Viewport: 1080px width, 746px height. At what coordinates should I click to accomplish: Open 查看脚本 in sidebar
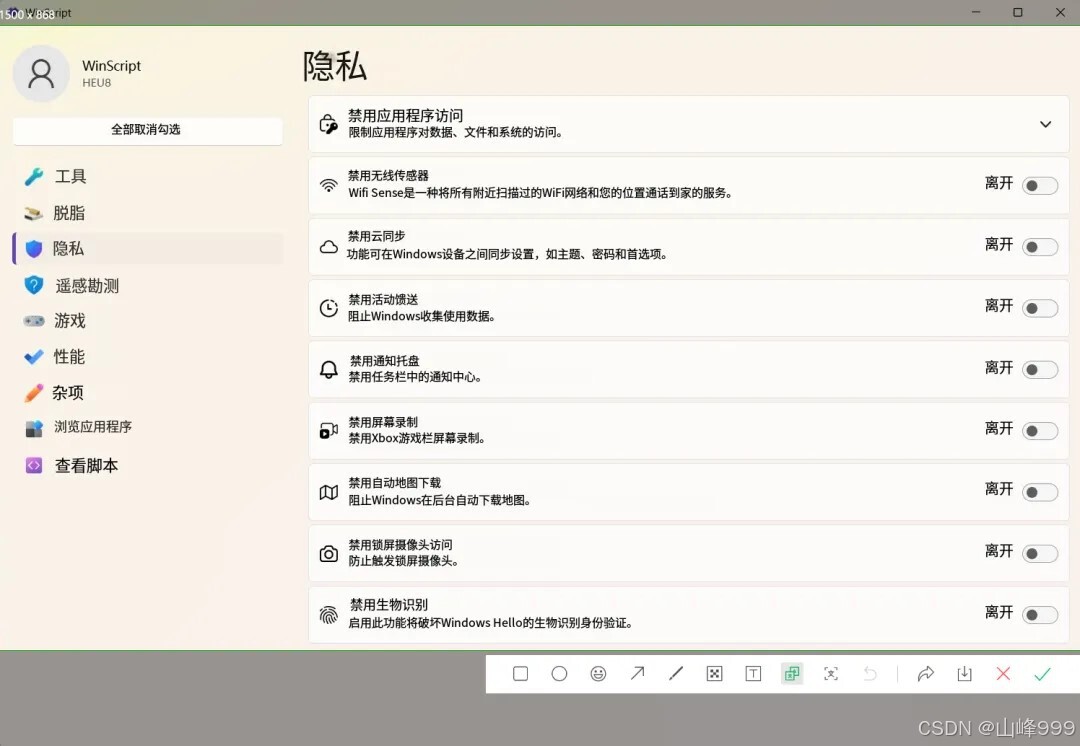click(x=147, y=466)
